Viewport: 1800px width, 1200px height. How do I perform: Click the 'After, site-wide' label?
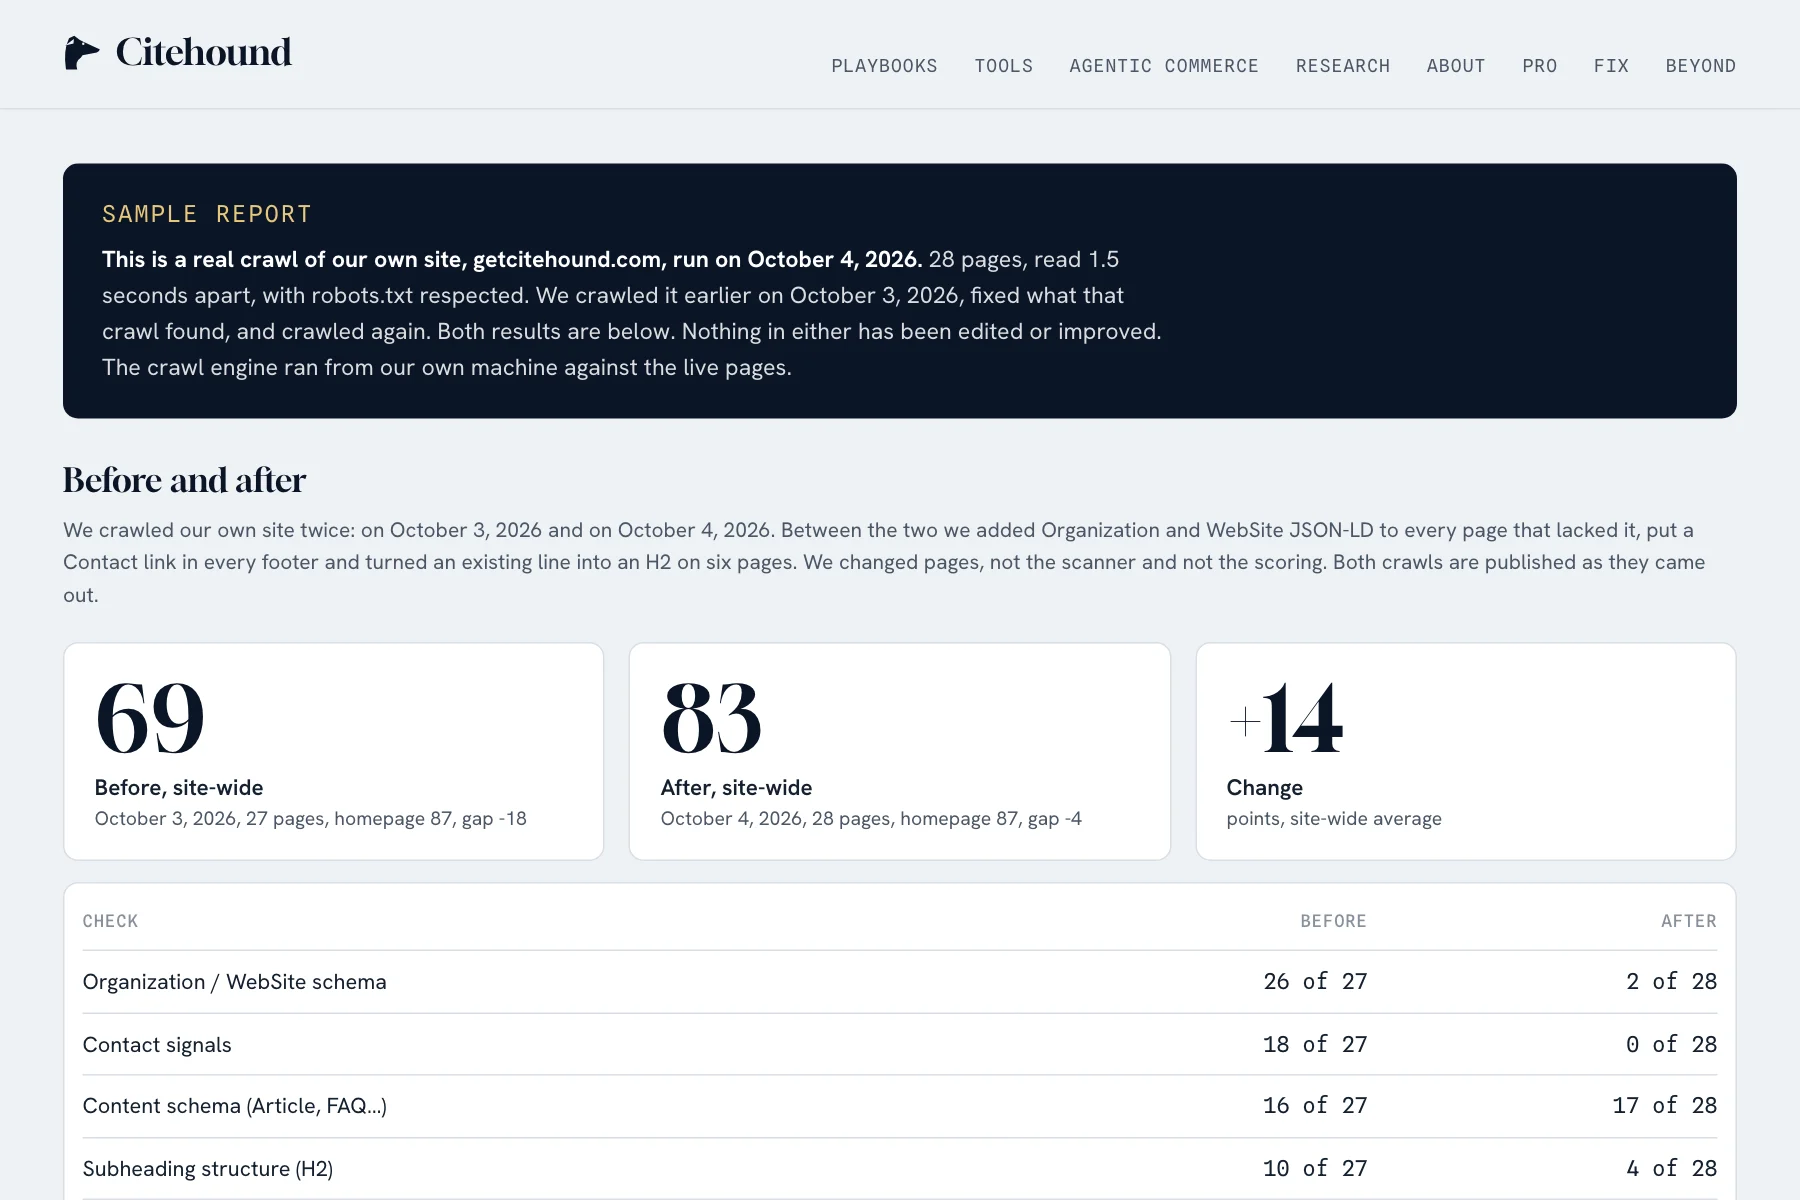(736, 788)
